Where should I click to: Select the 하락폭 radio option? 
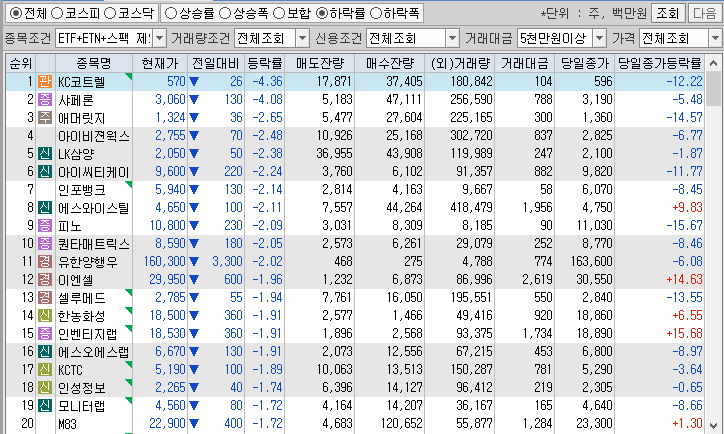pyautogui.click(x=376, y=13)
